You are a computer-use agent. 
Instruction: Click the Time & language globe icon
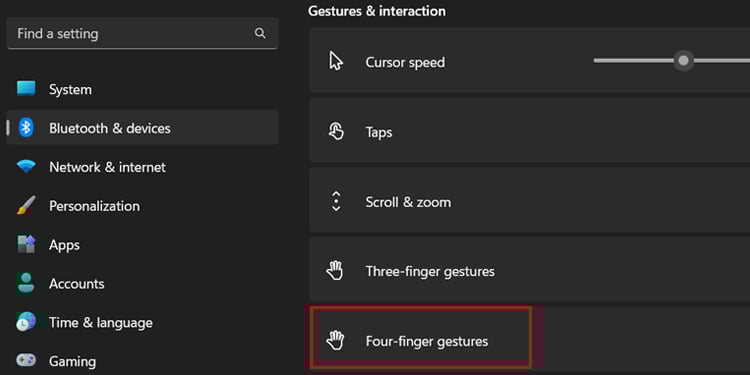[26, 322]
